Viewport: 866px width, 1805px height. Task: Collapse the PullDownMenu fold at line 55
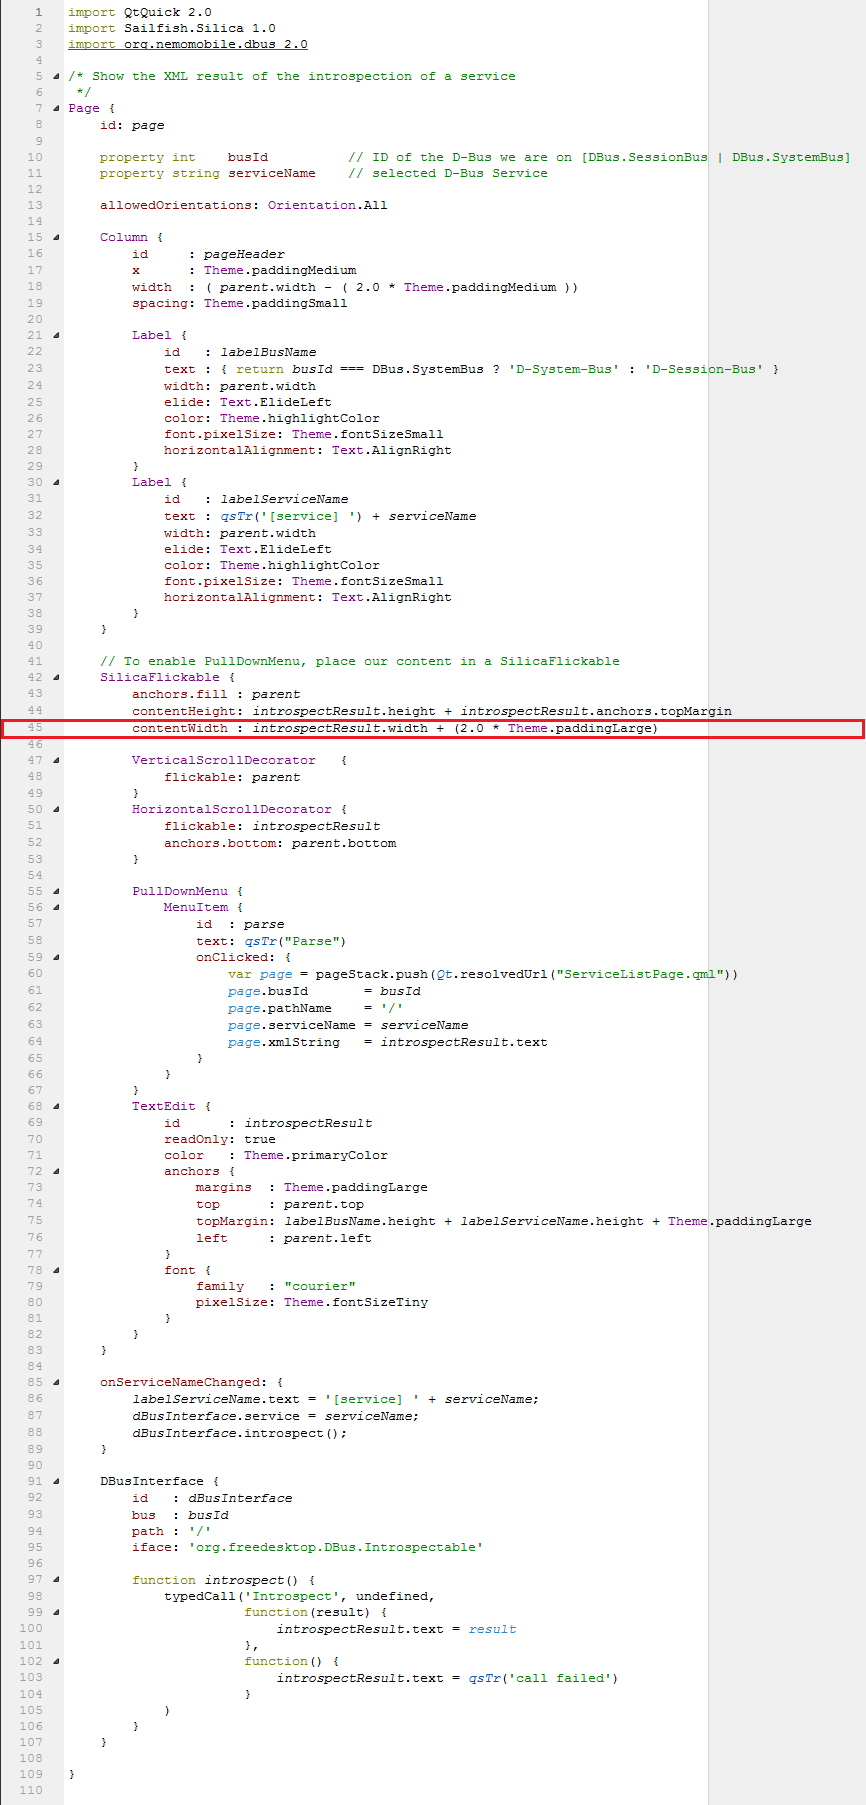coord(55,891)
